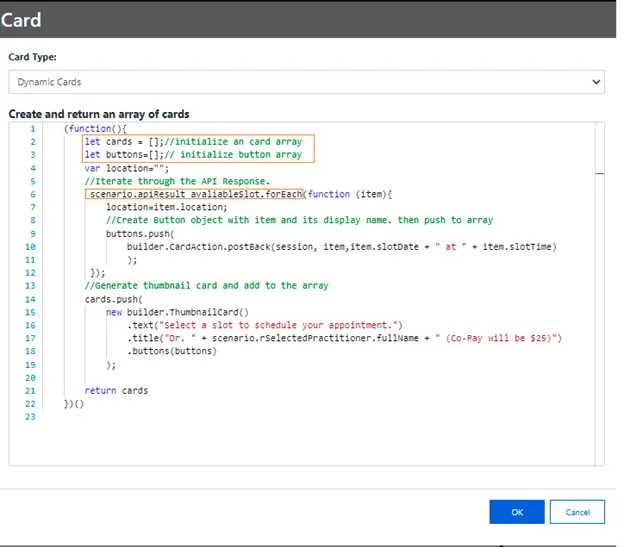Click the 'var location="";' line
This screenshot has width=624, height=548.
coord(127,168)
